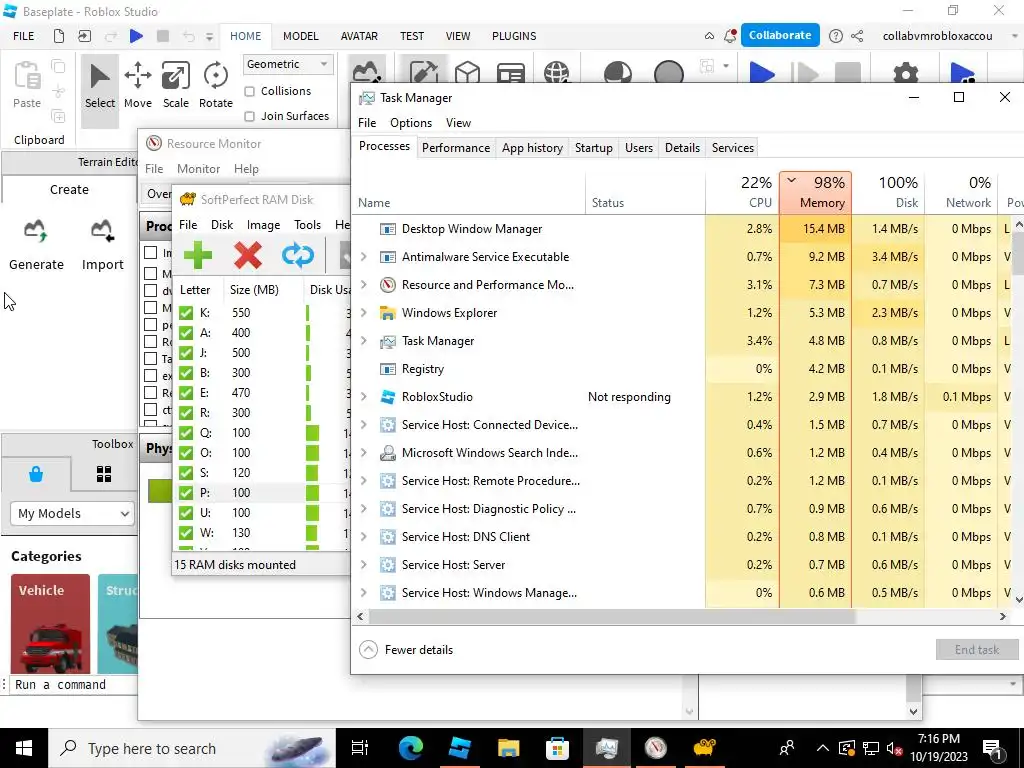Uncheck RAM disk J: checkbox
1024x768 pixels.
[x=186, y=353]
